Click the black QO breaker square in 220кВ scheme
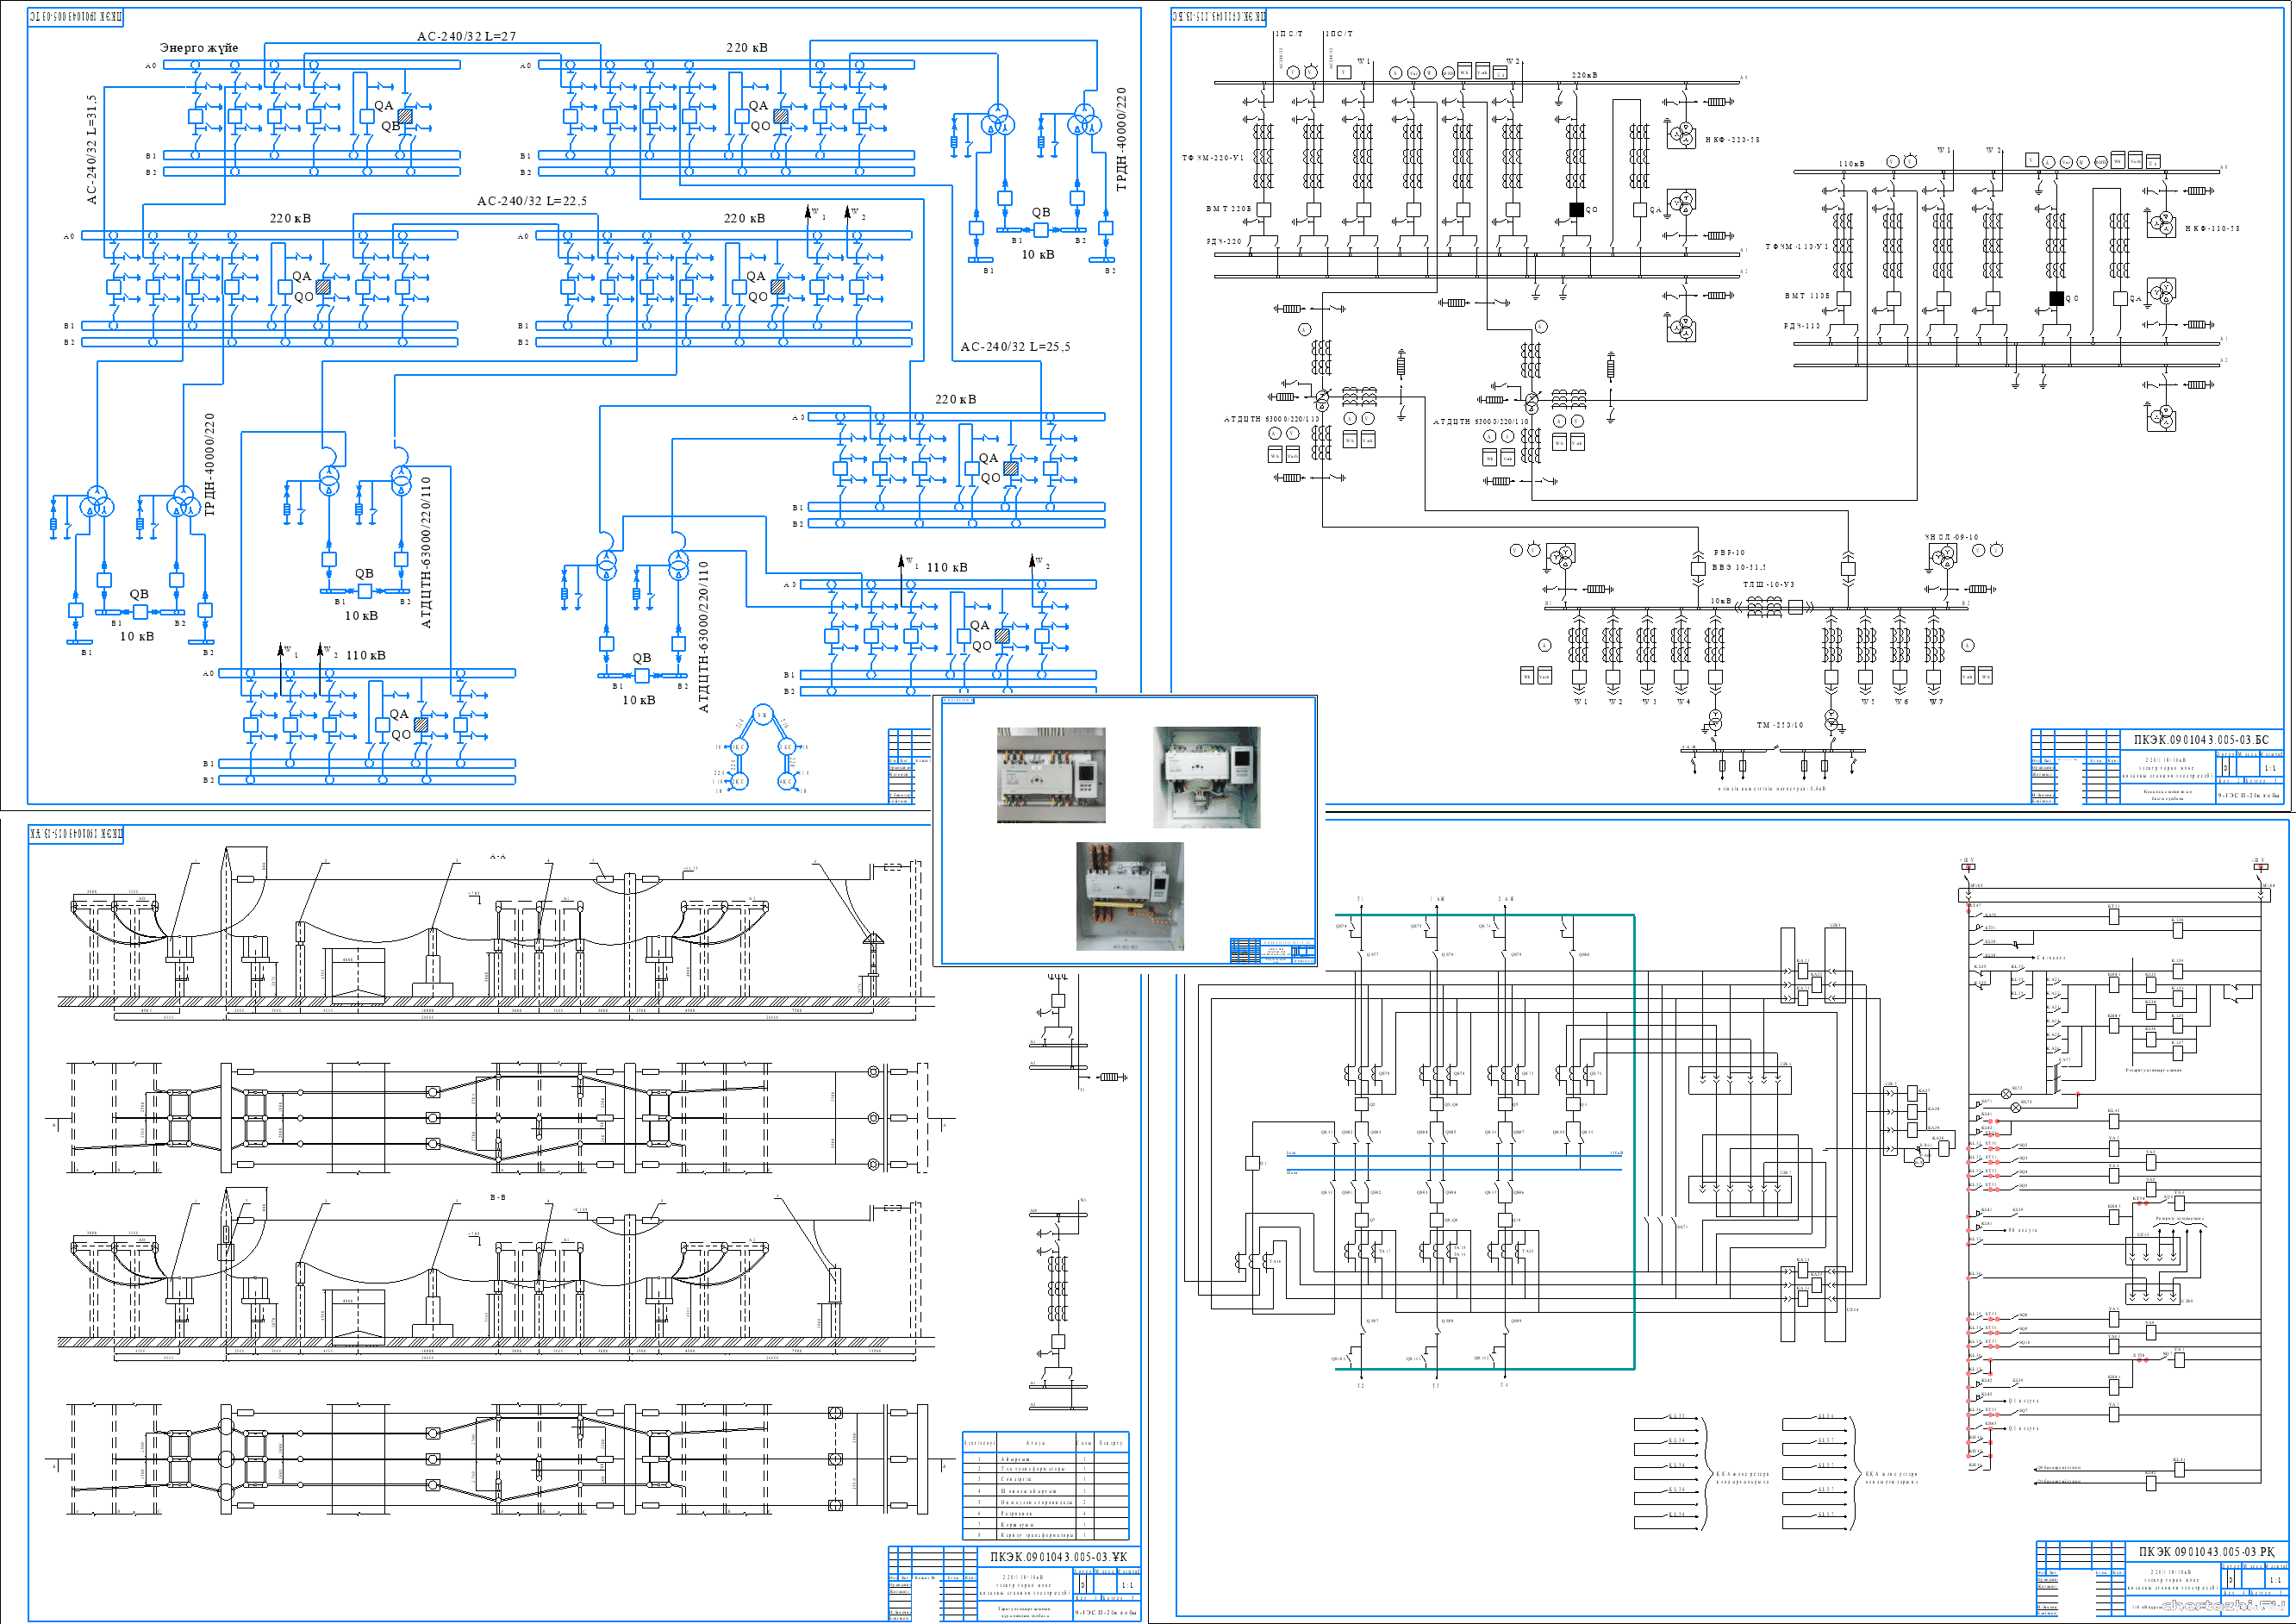 (x=1576, y=210)
